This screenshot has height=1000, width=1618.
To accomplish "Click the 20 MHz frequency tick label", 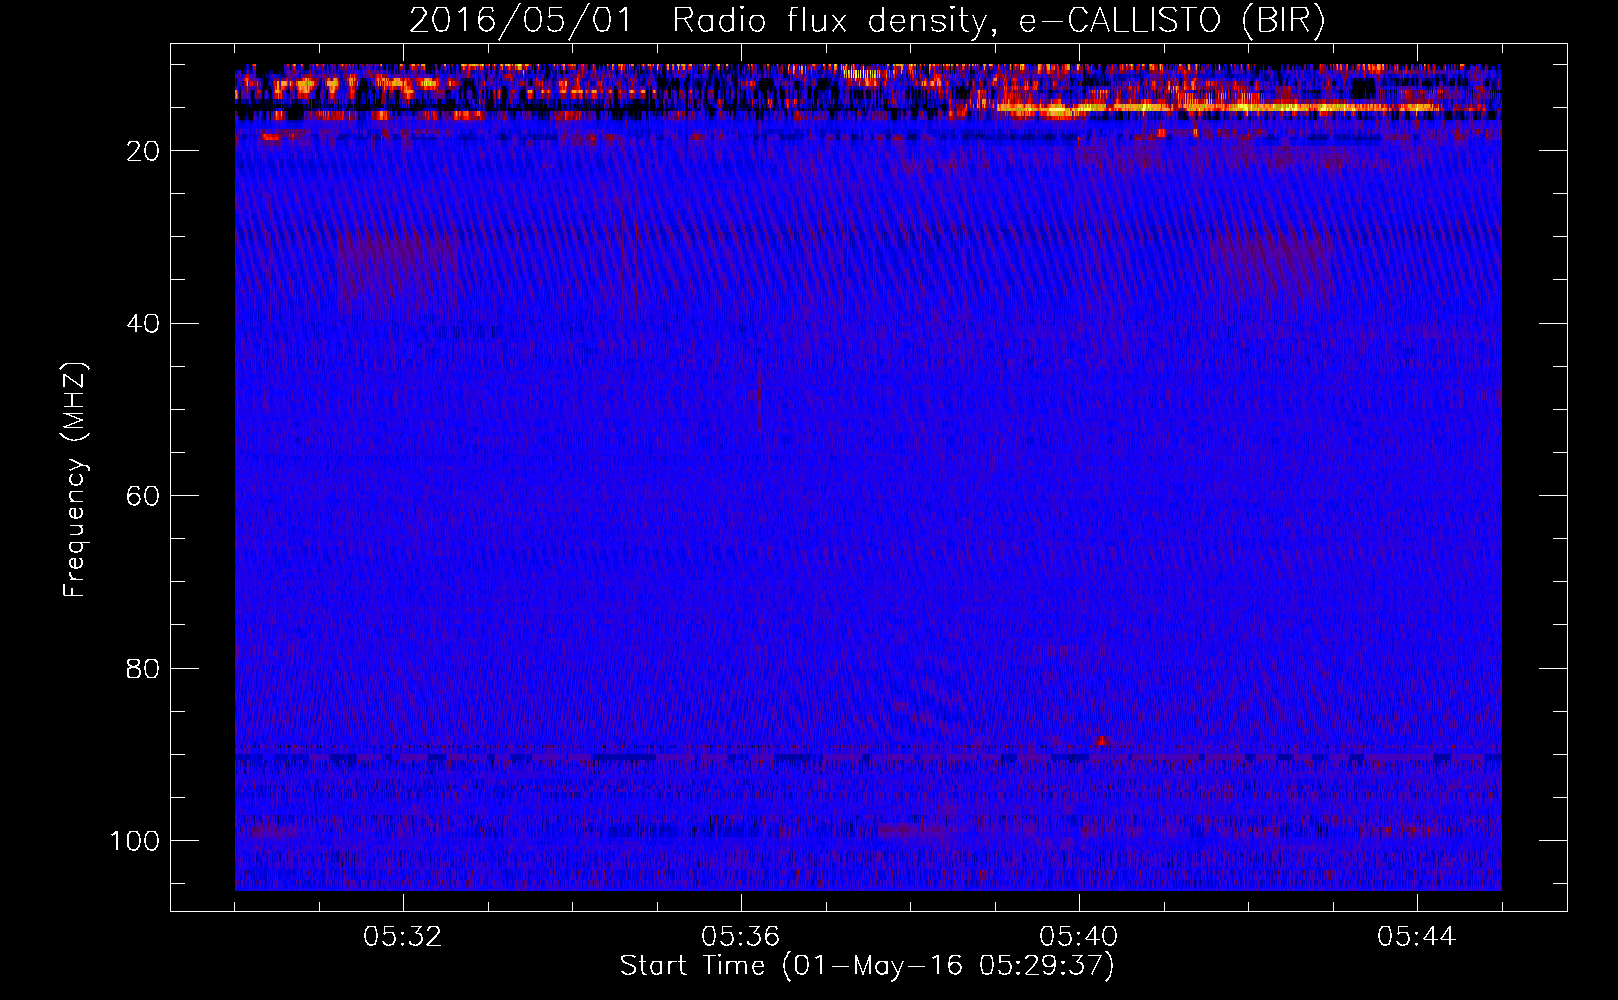I will click(x=144, y=151).
